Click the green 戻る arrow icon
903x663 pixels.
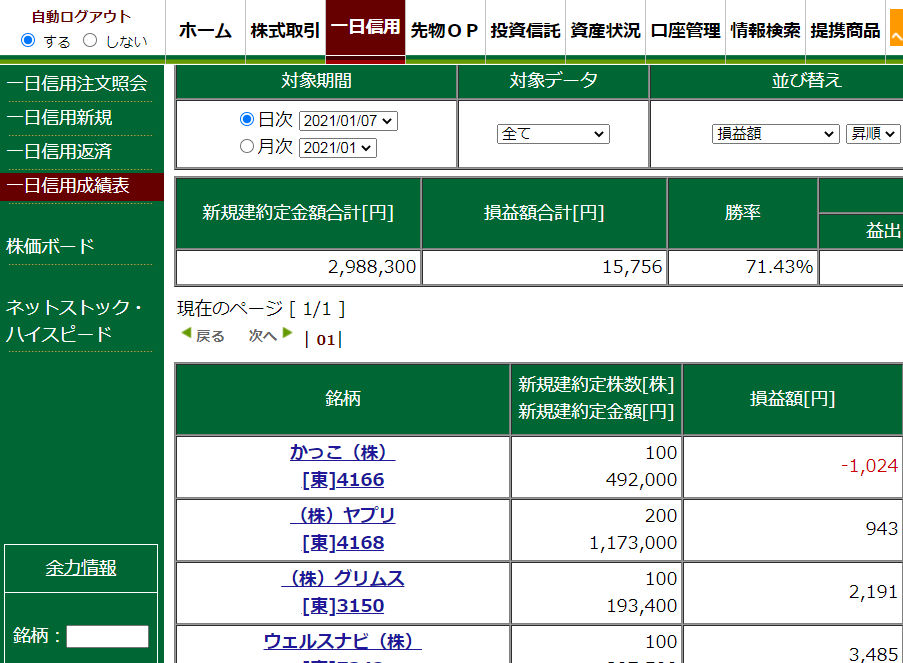[x=186, y=333]
